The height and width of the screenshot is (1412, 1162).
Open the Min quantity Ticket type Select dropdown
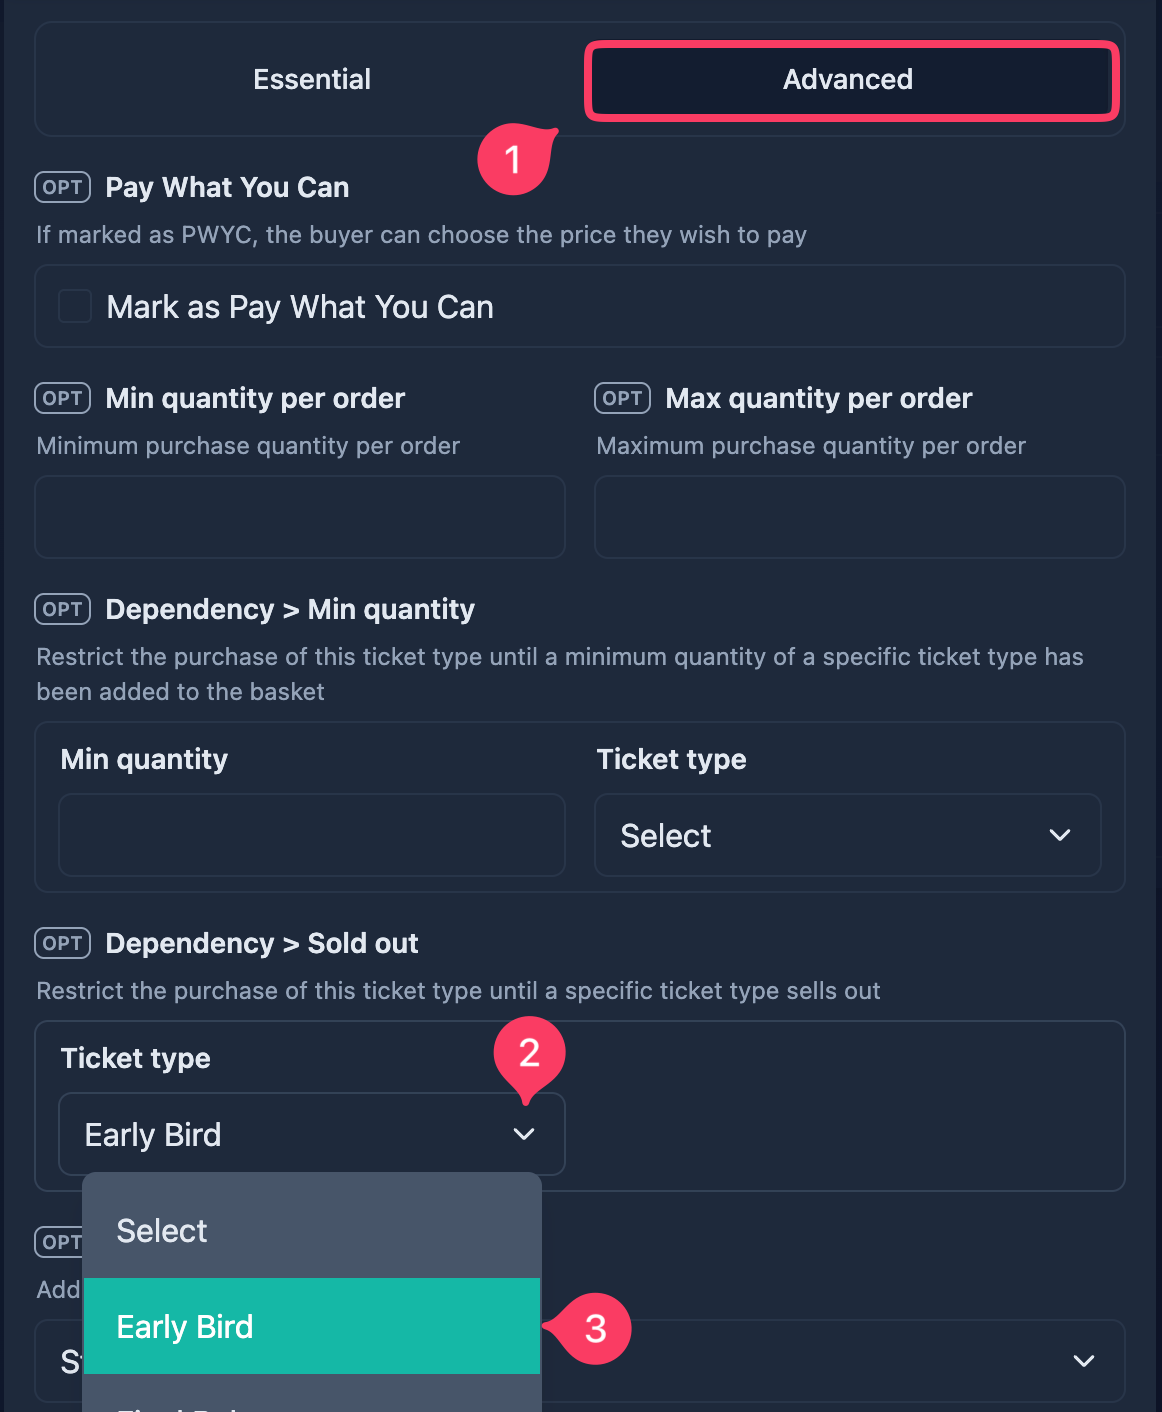(x=848, y=835)
